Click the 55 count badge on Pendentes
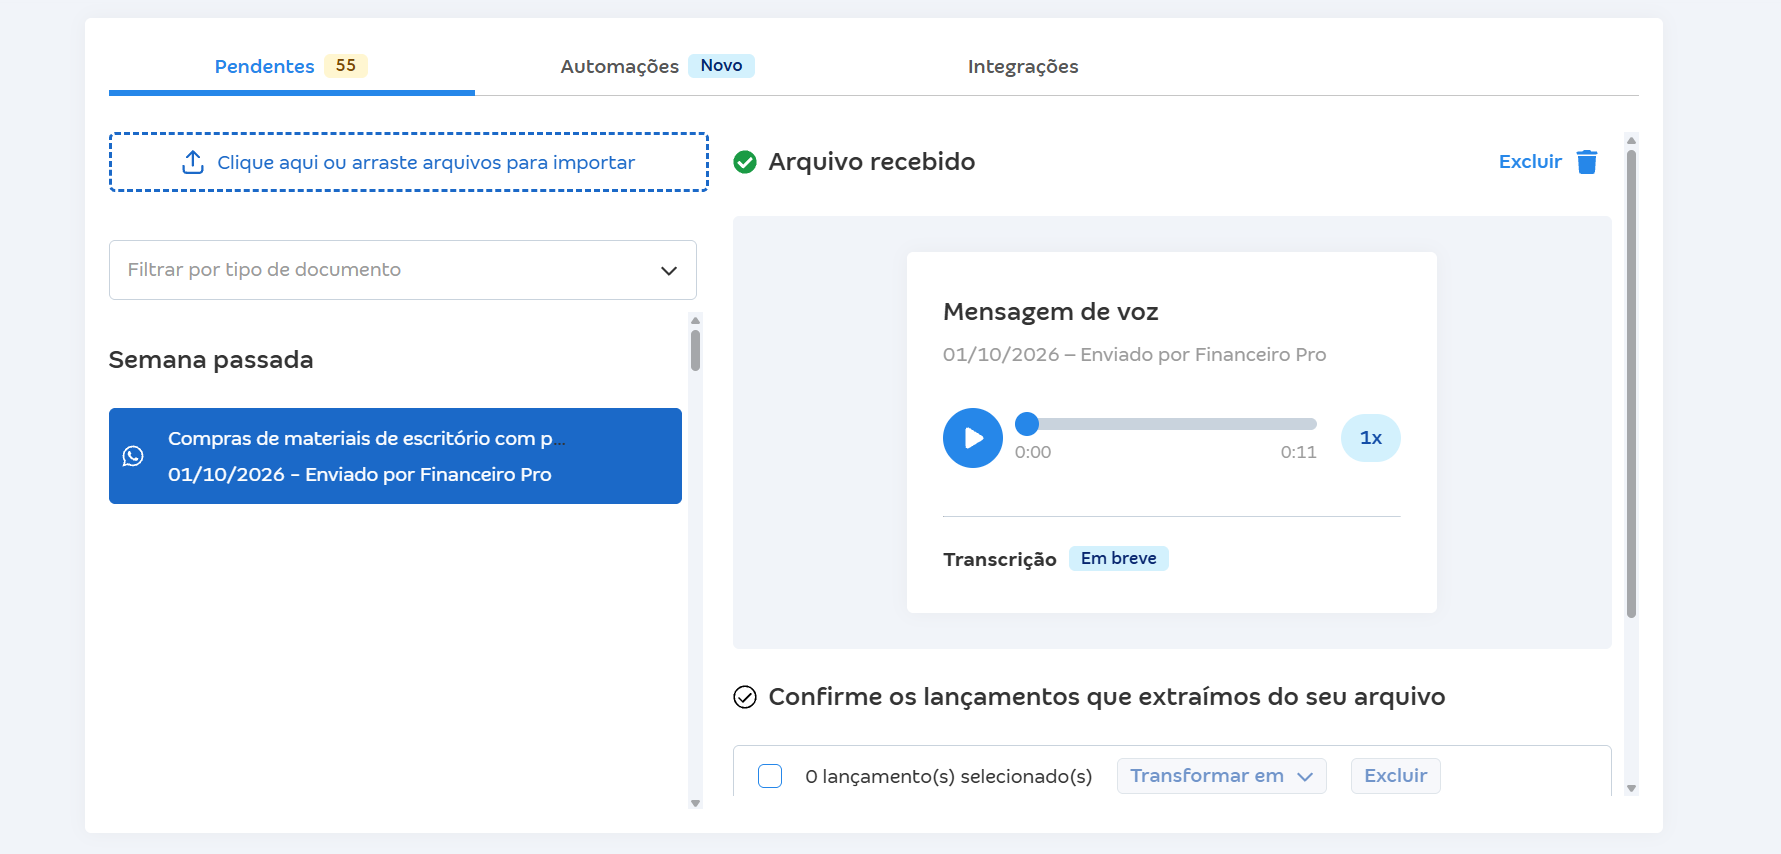Viewport: 1781px width, 854px height. (346, 66)
